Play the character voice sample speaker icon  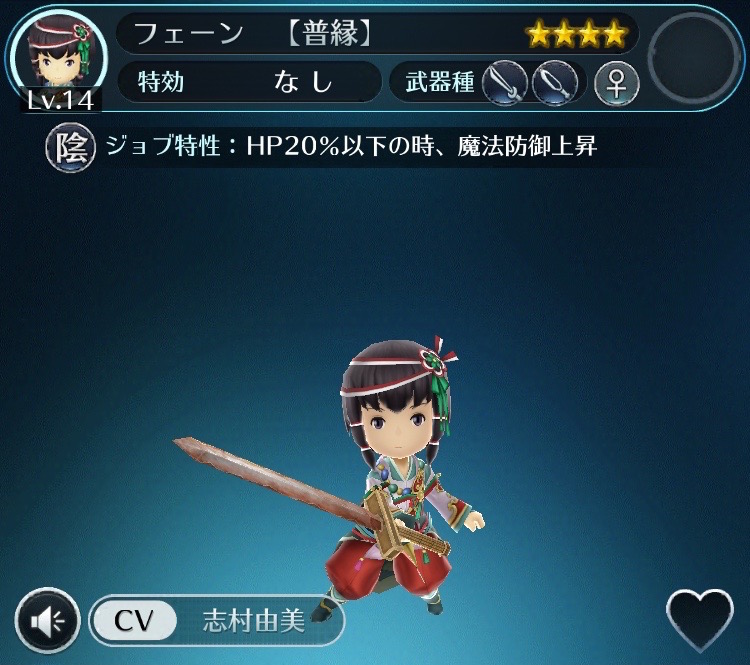(x=47, y=621)
